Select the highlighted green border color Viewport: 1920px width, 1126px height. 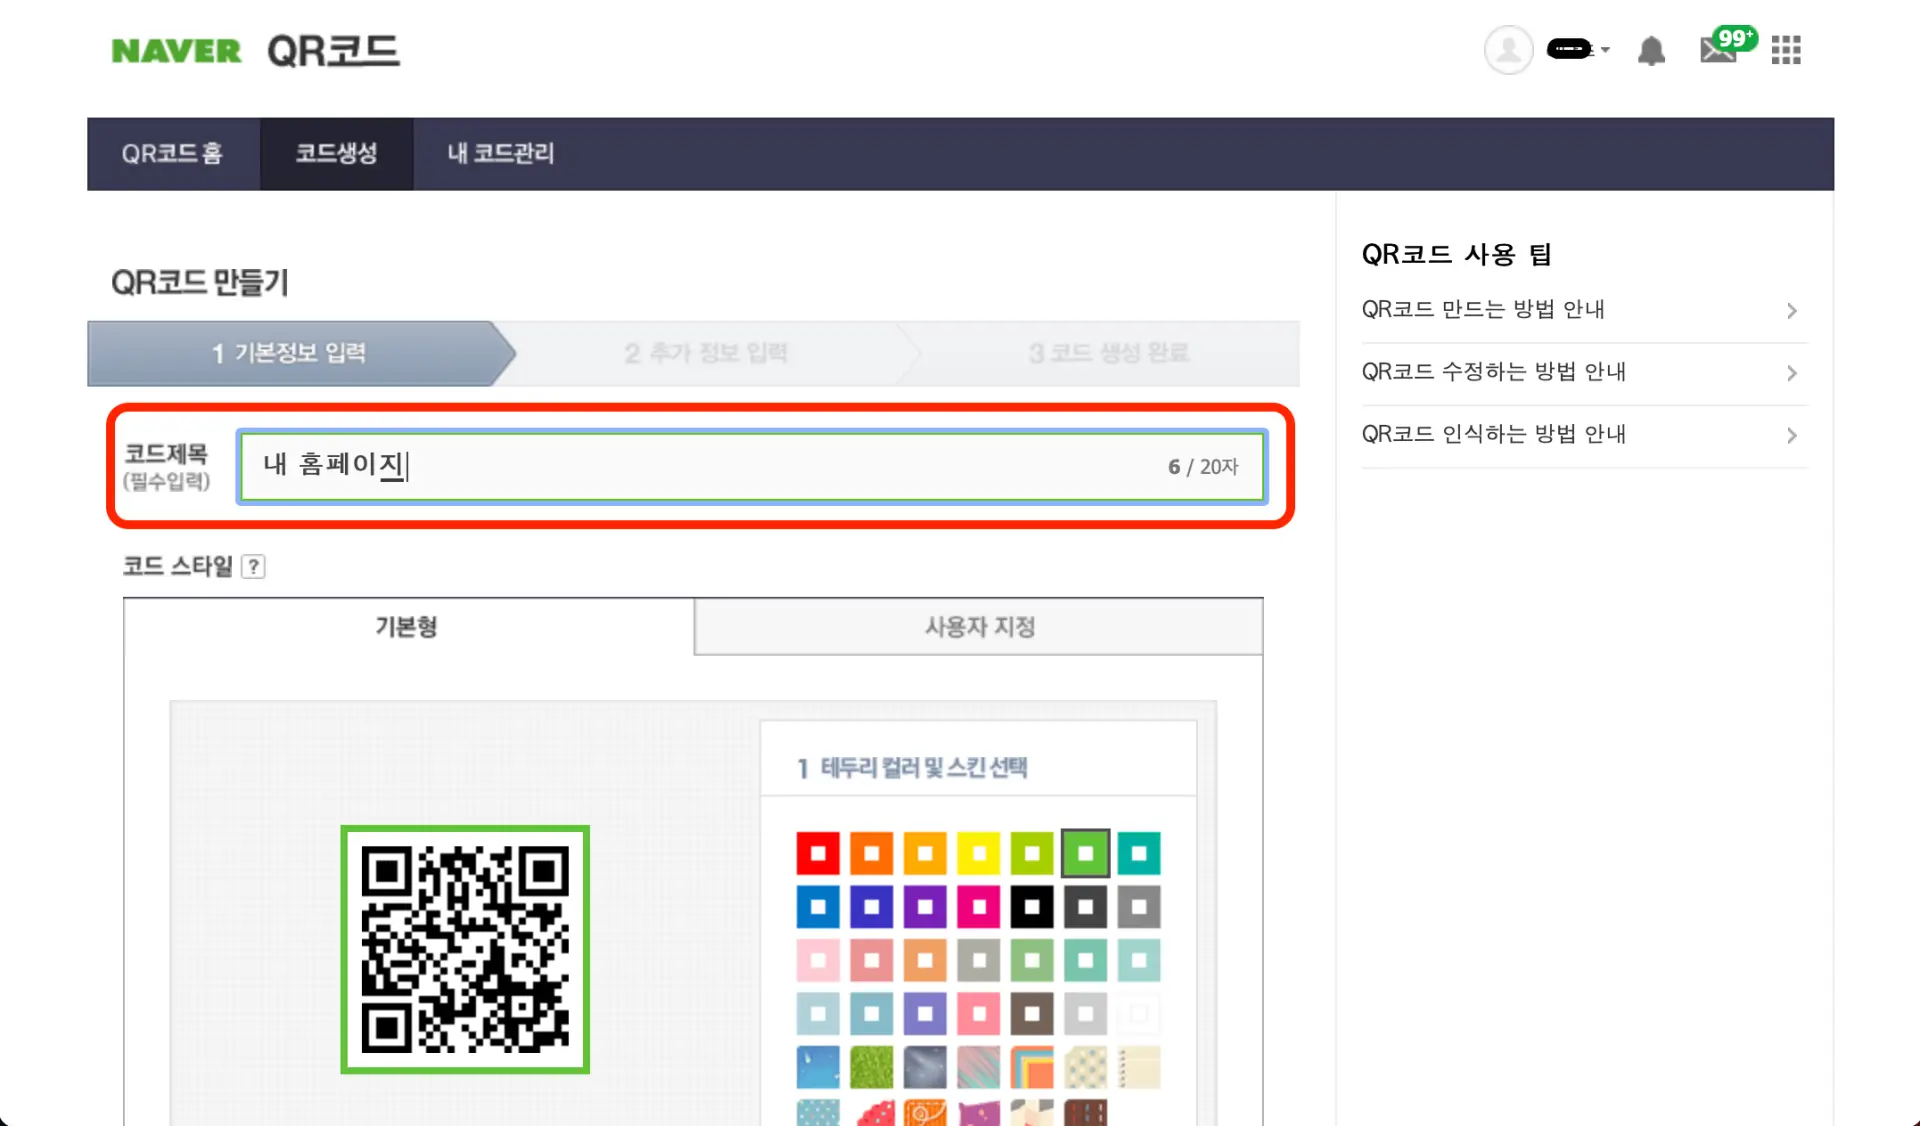pos(1086,854)
